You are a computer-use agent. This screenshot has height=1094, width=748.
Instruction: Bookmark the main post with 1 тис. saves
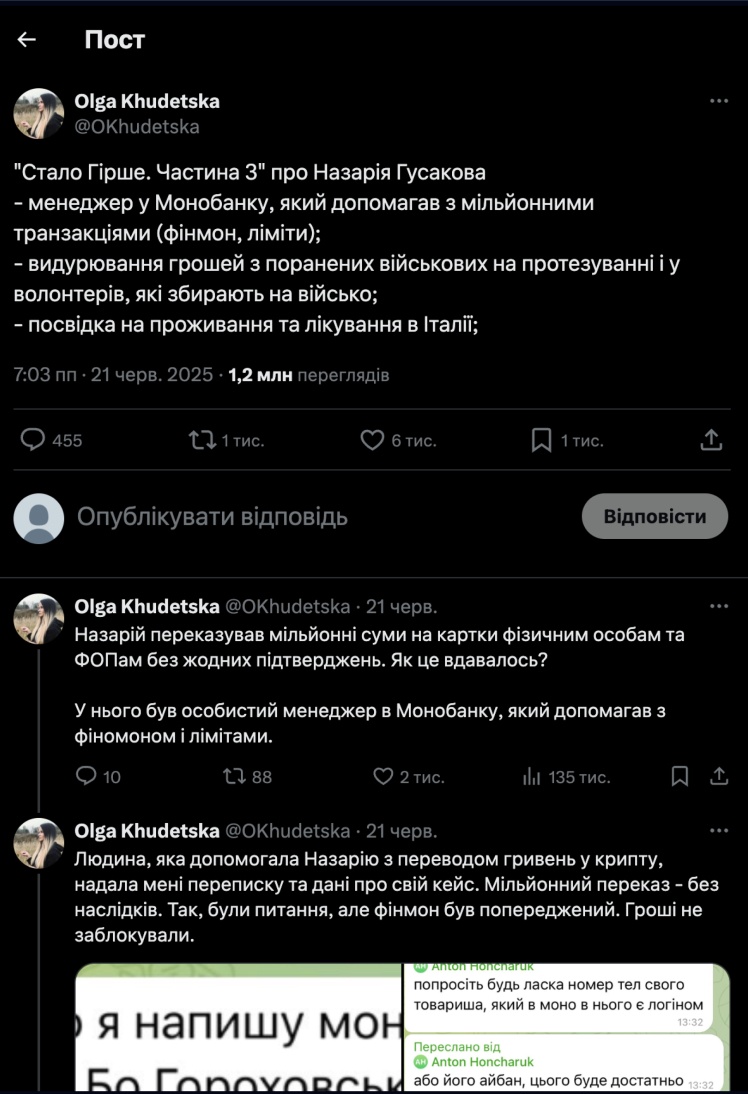point(541,440)
